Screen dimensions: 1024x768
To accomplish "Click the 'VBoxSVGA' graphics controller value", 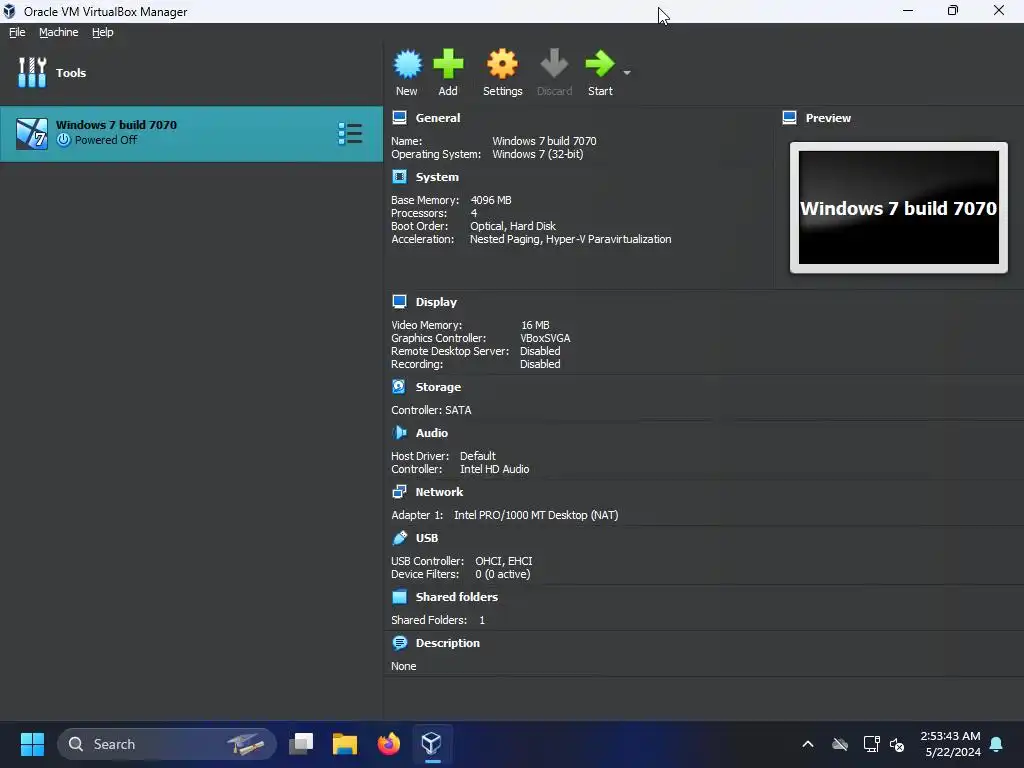I will [x=545, y=338].
